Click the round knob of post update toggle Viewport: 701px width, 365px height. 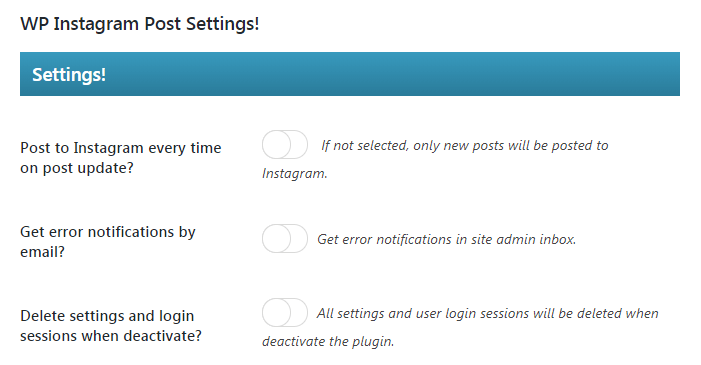point(276,144)
